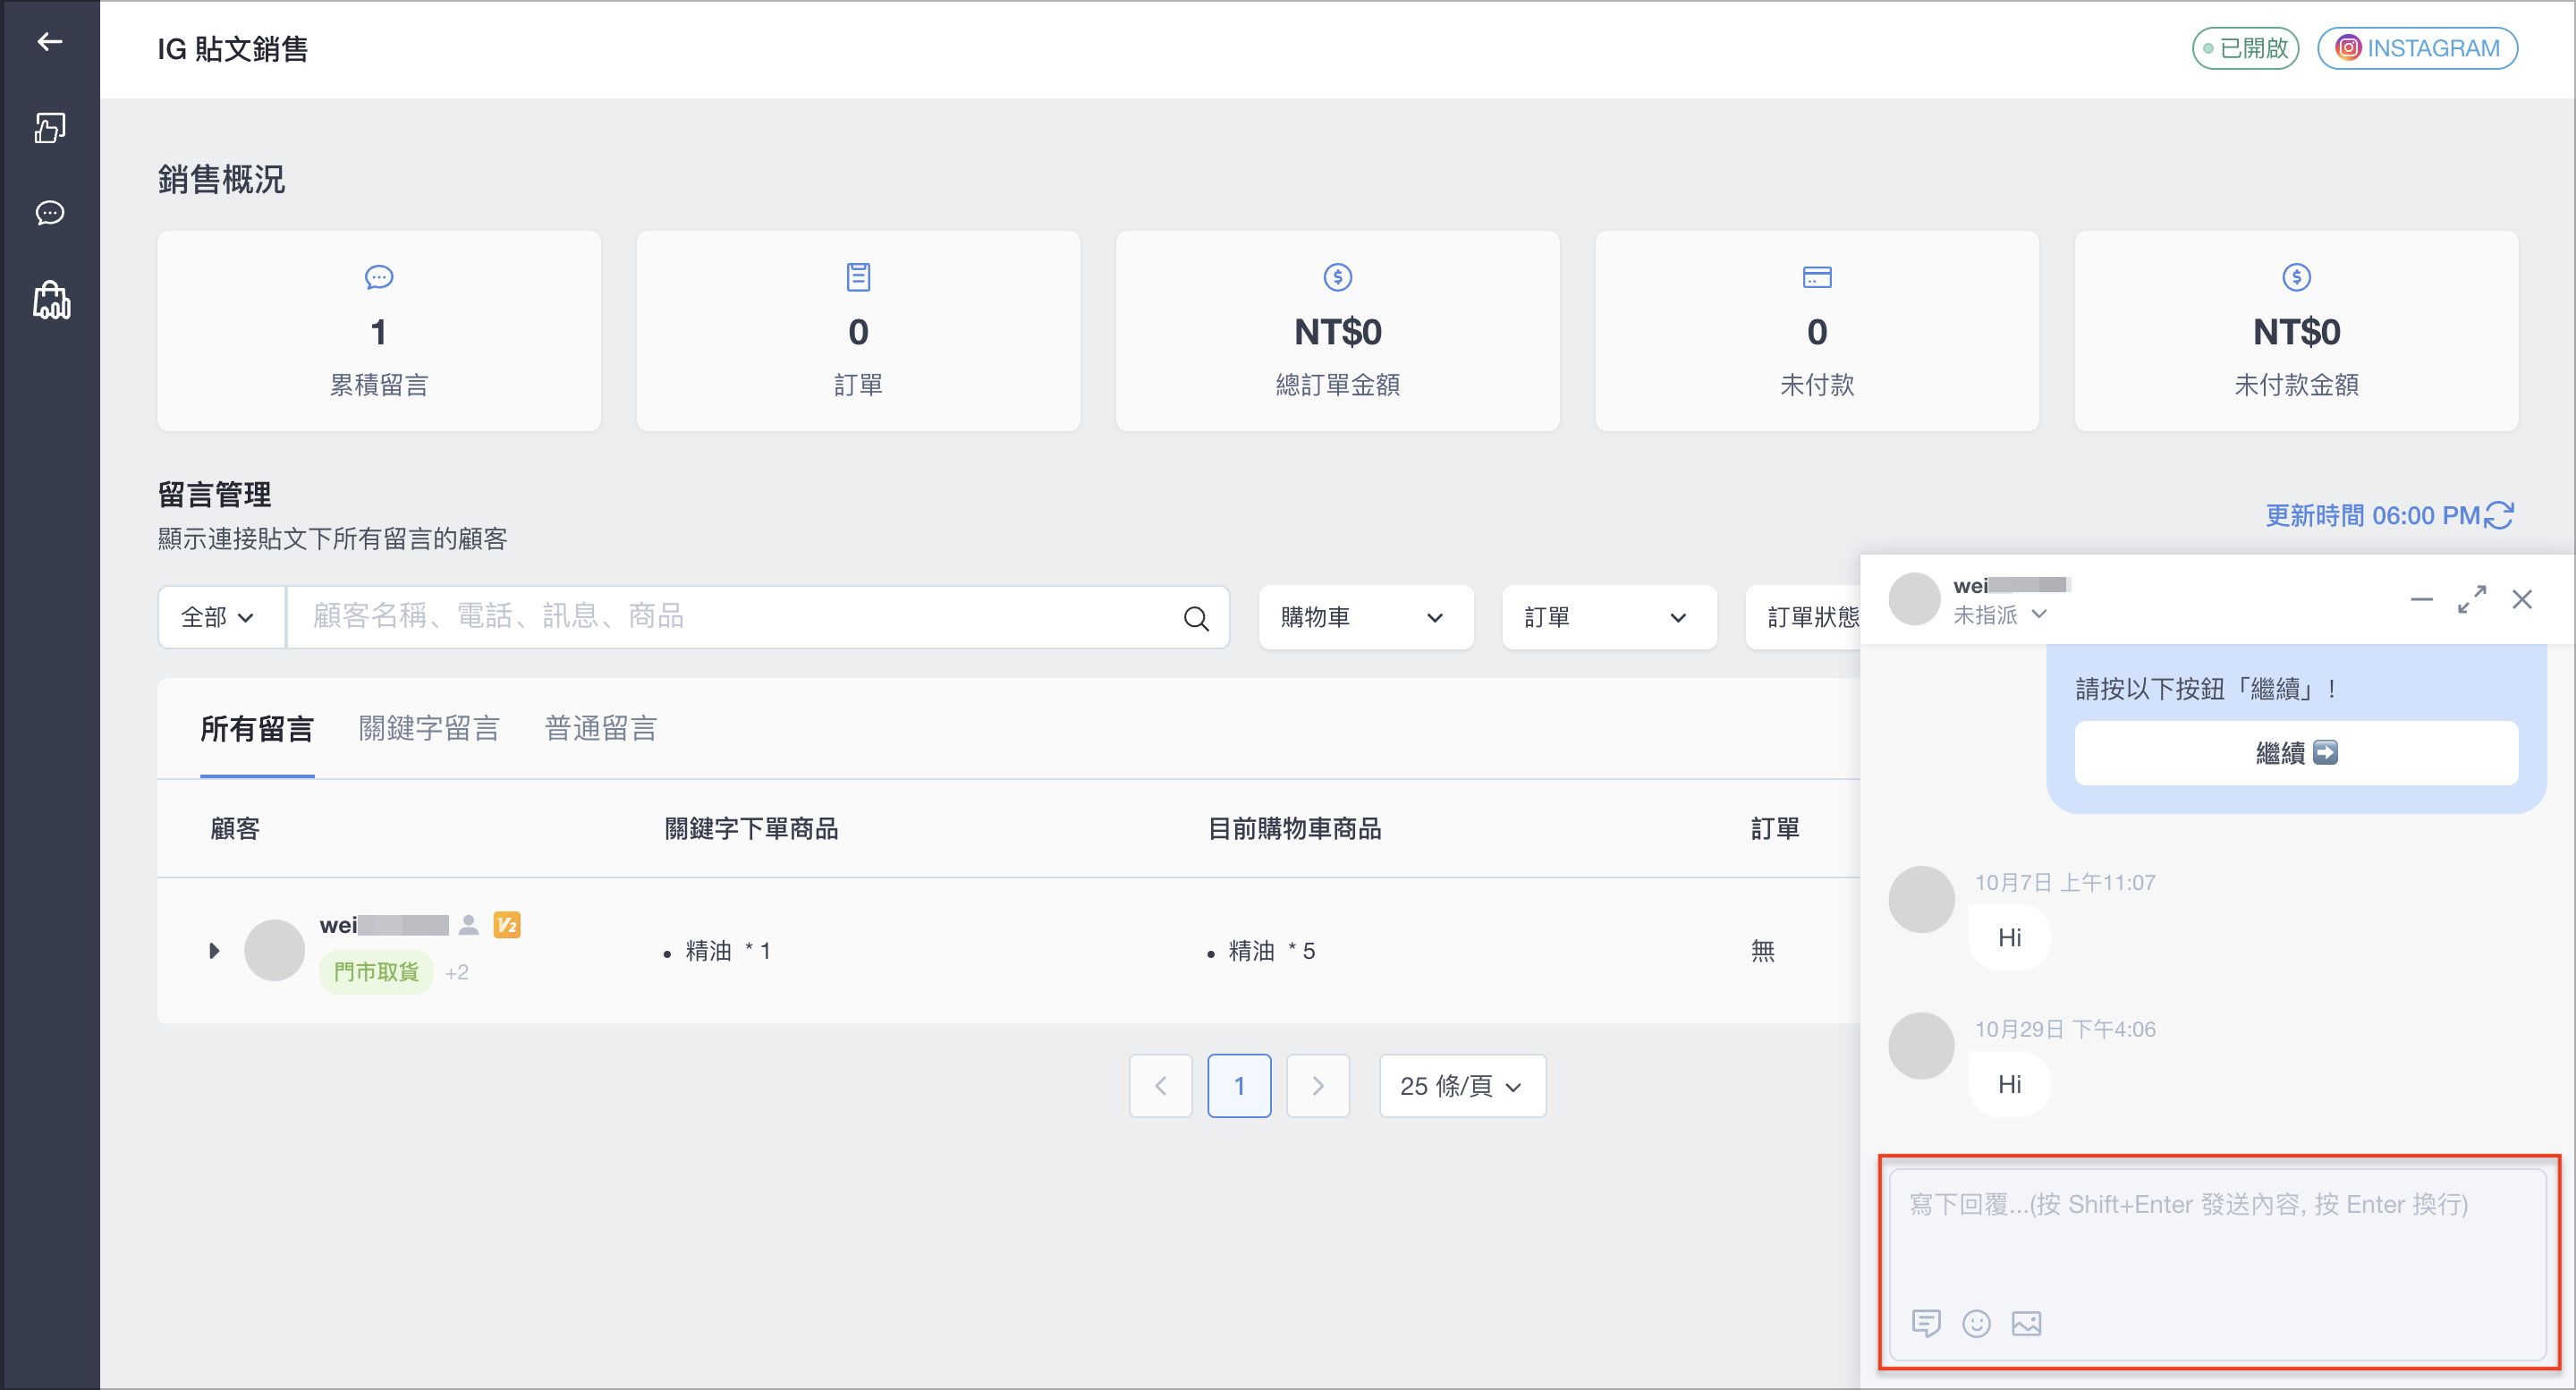Click the 顧客 column header

235,829
